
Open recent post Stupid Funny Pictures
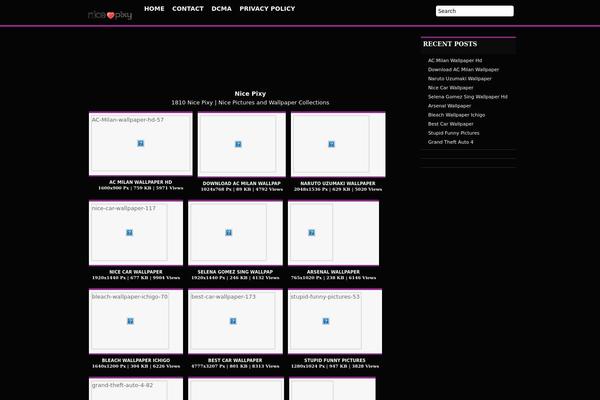coord(453,133)
